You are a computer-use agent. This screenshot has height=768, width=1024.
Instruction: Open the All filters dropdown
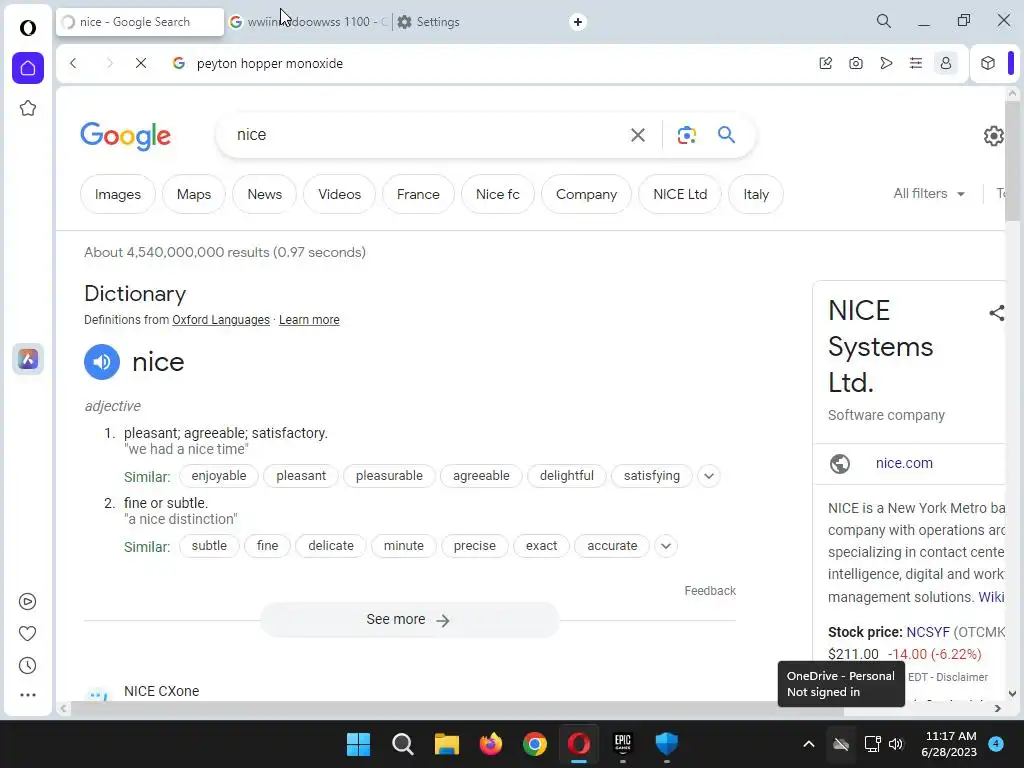tap(929, 194)
